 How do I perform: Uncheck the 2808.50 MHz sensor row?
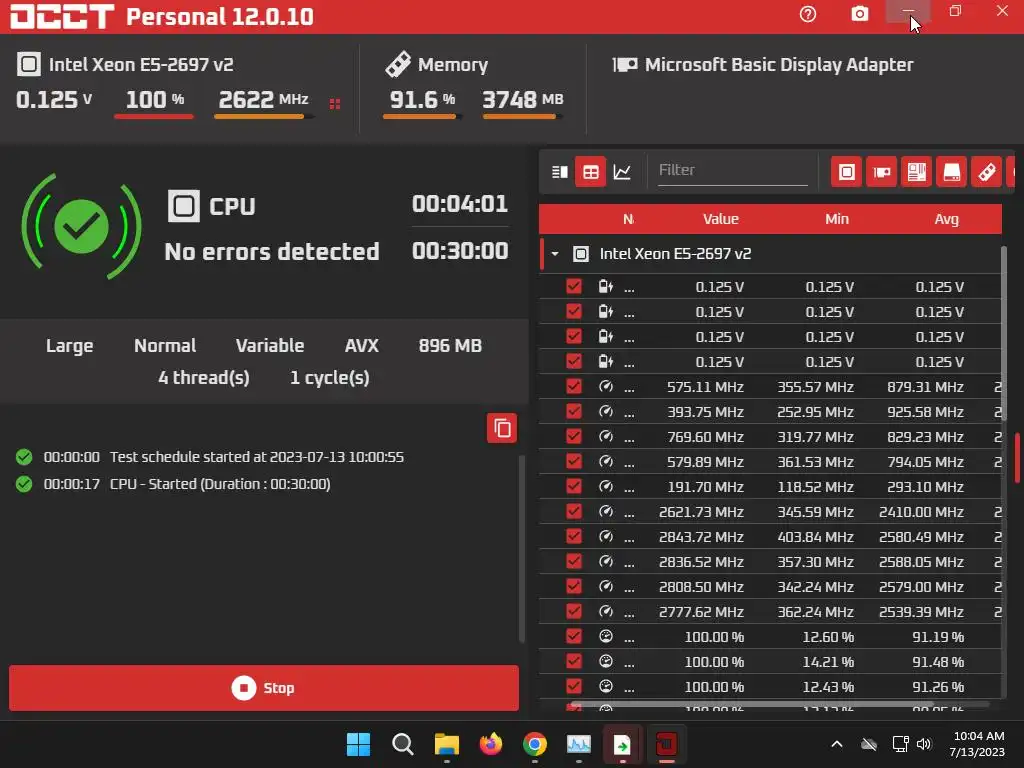(x=574, y=586)
